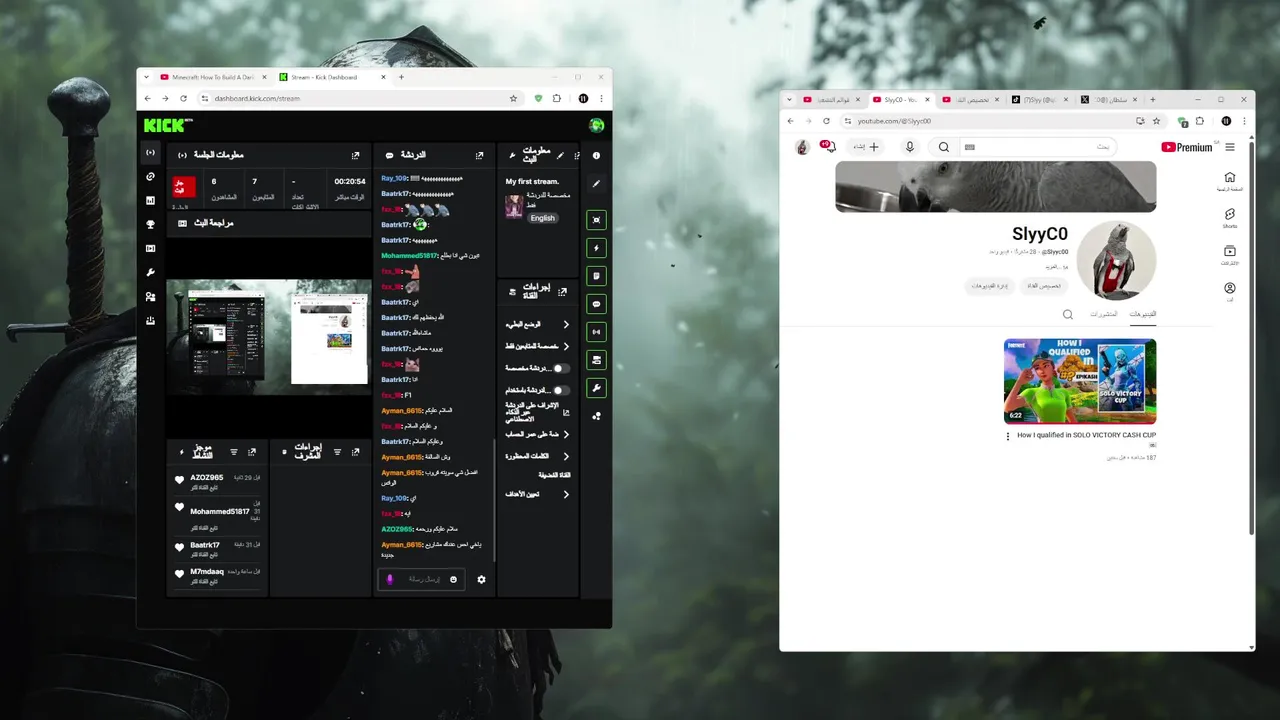Click the Kick stream preview thumbnail
Image resolution: width=1280 pixels, height=720 pixels.
click(x=269, y=338)
